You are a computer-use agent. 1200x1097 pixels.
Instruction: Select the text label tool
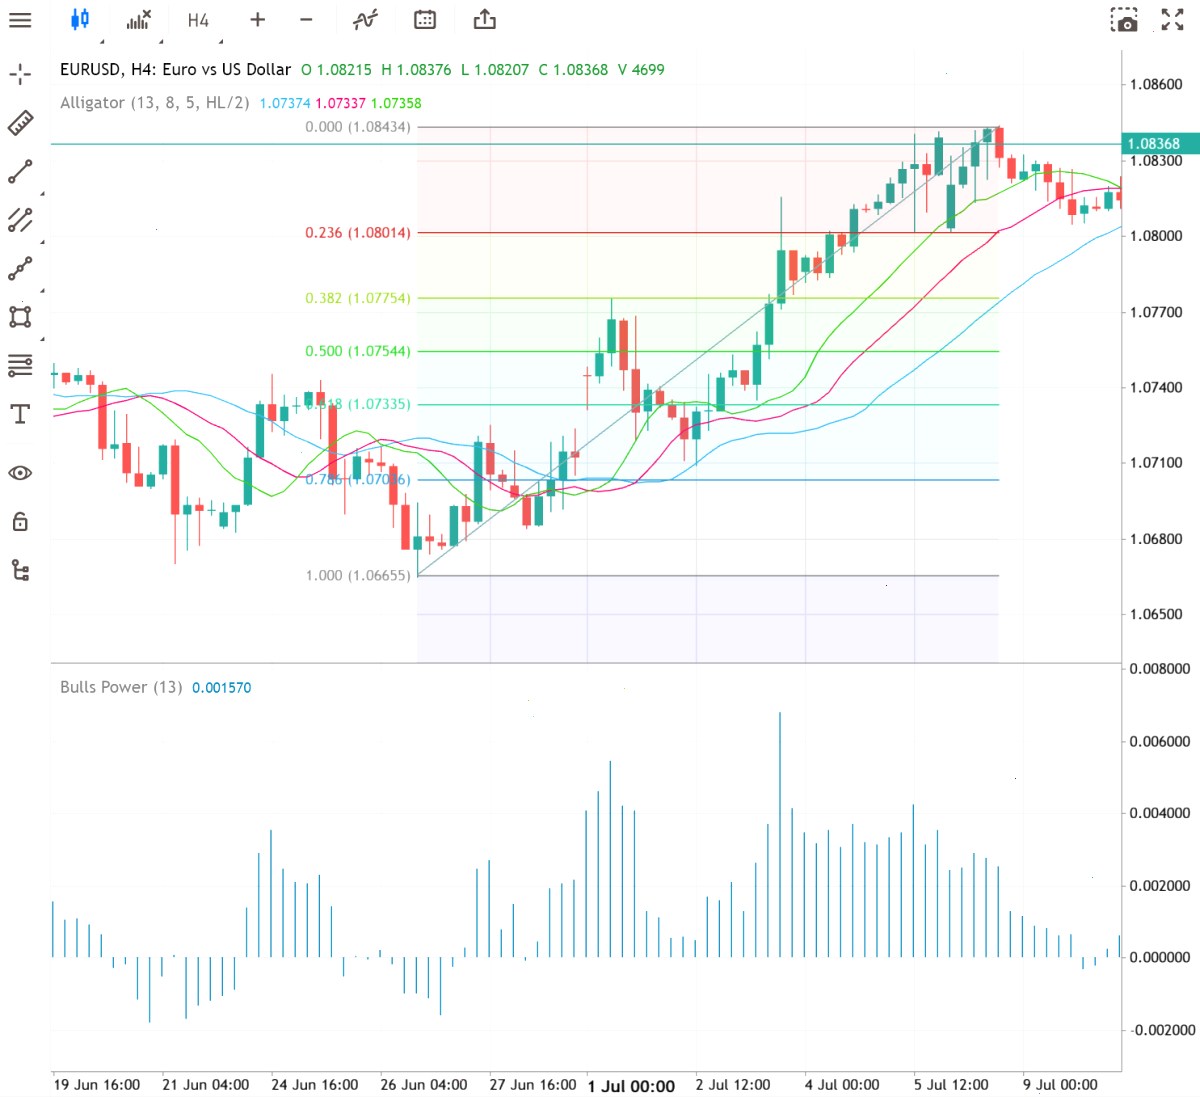coord(20,414)
